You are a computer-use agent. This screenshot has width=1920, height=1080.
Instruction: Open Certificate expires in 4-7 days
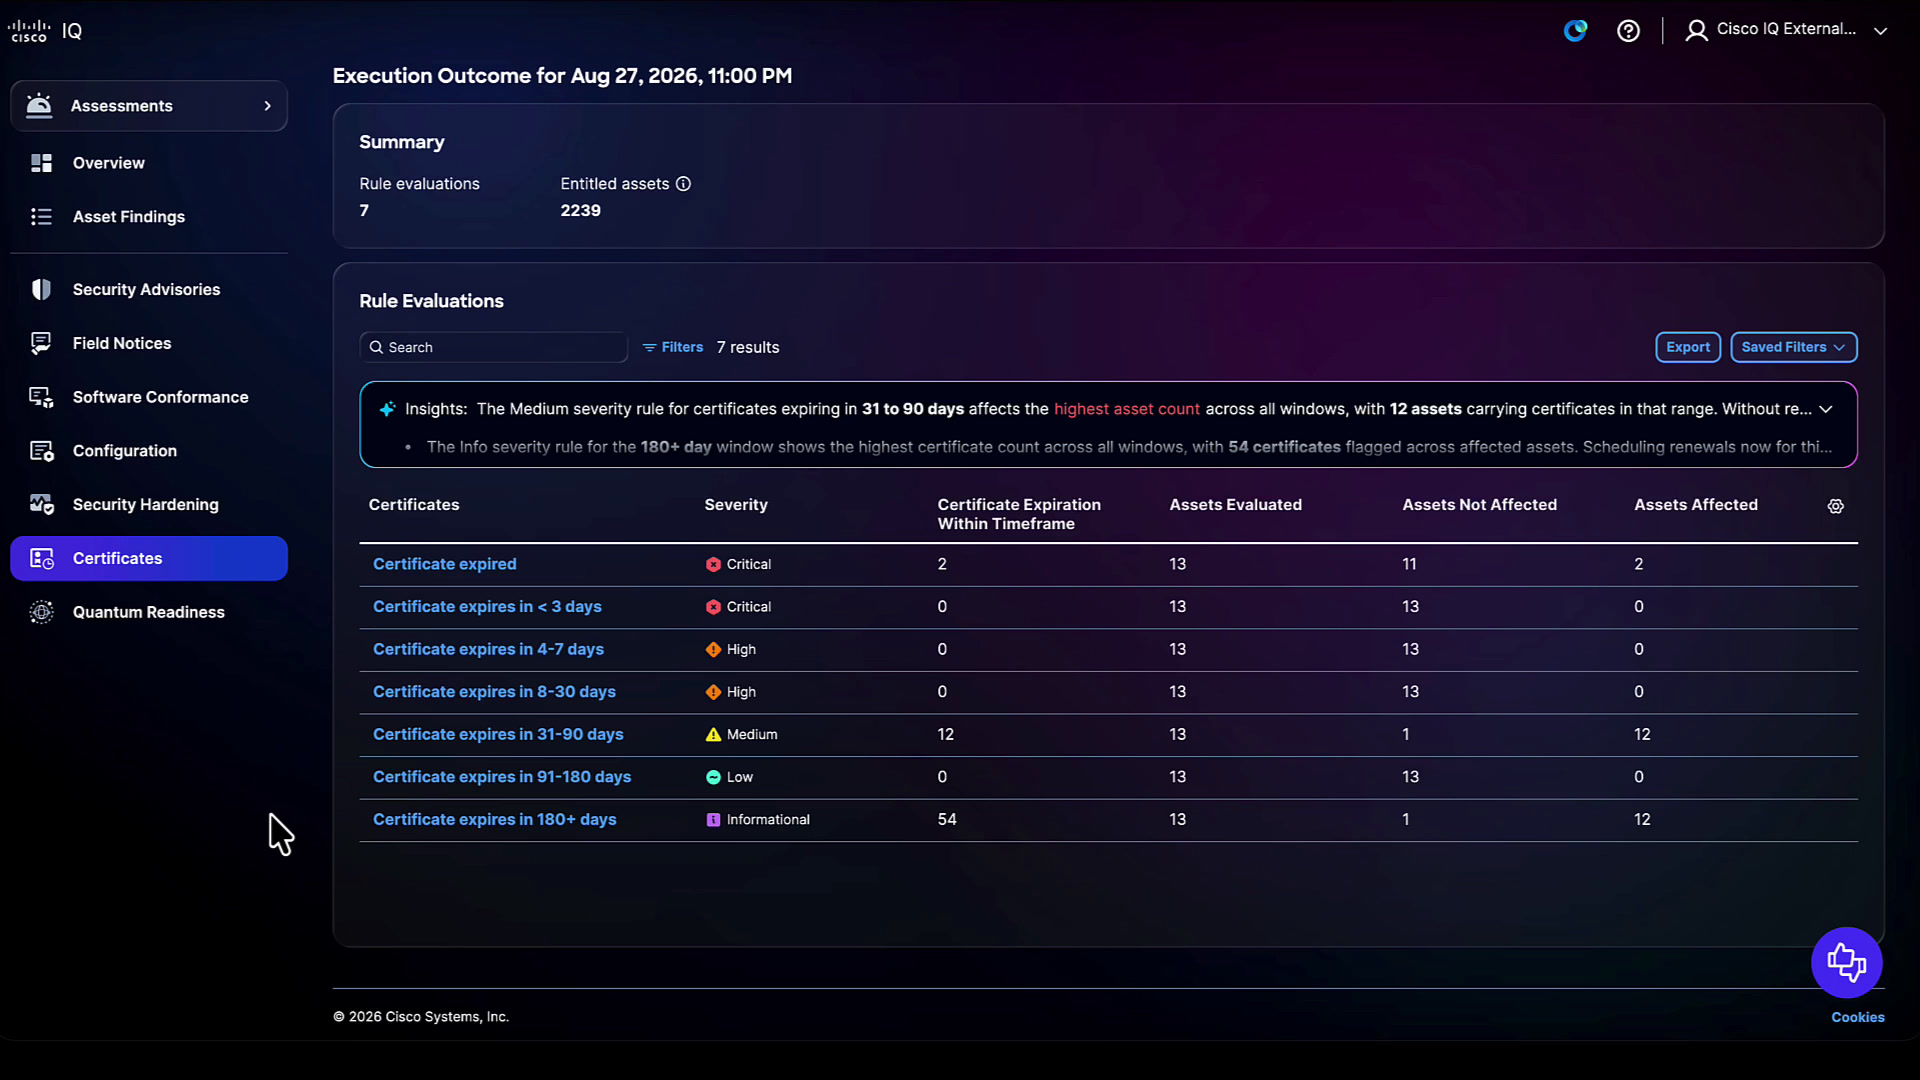(488, 650)
